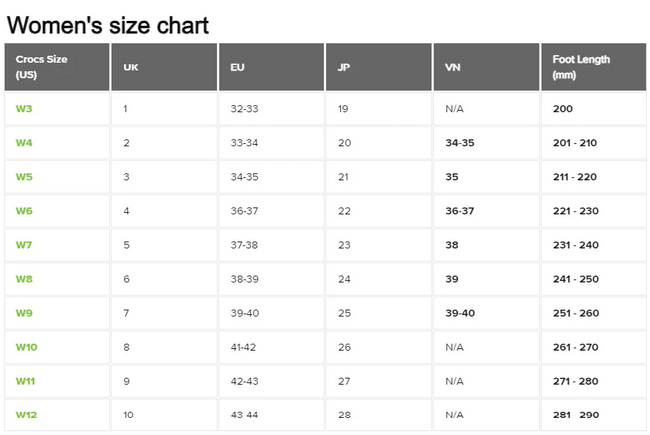This screenshot has width=650, height=435.
Task: Click the W7 size link
Action: (x=24, y=245)
